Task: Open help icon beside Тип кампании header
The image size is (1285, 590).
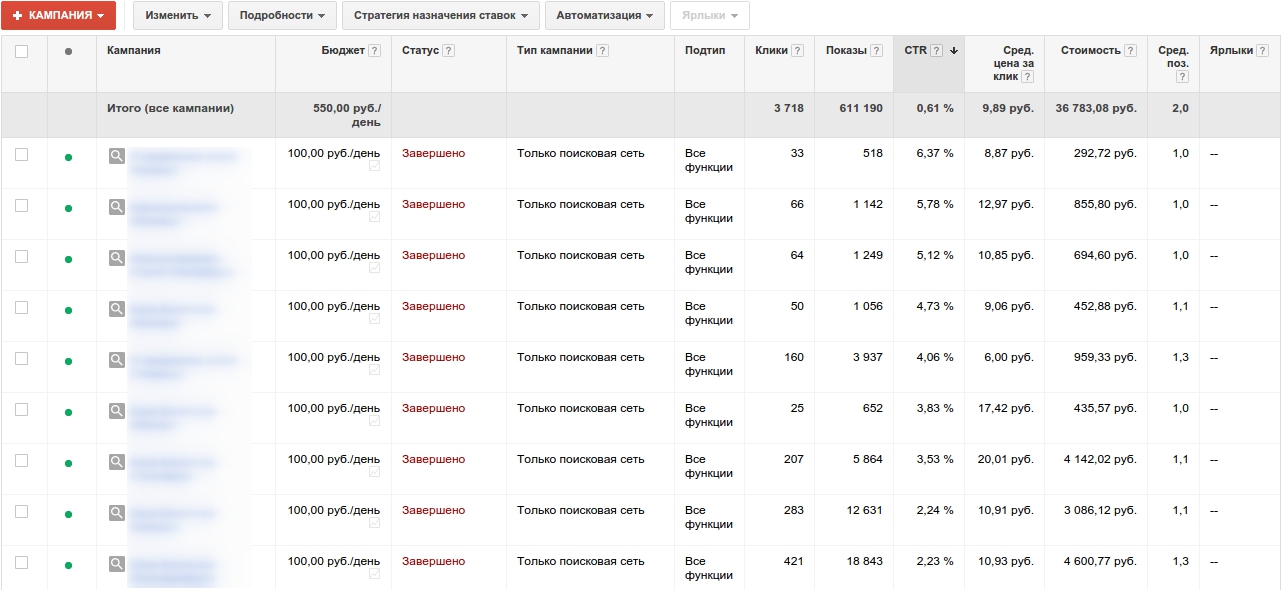Action: pyautogui.click(x=603, y=51)
